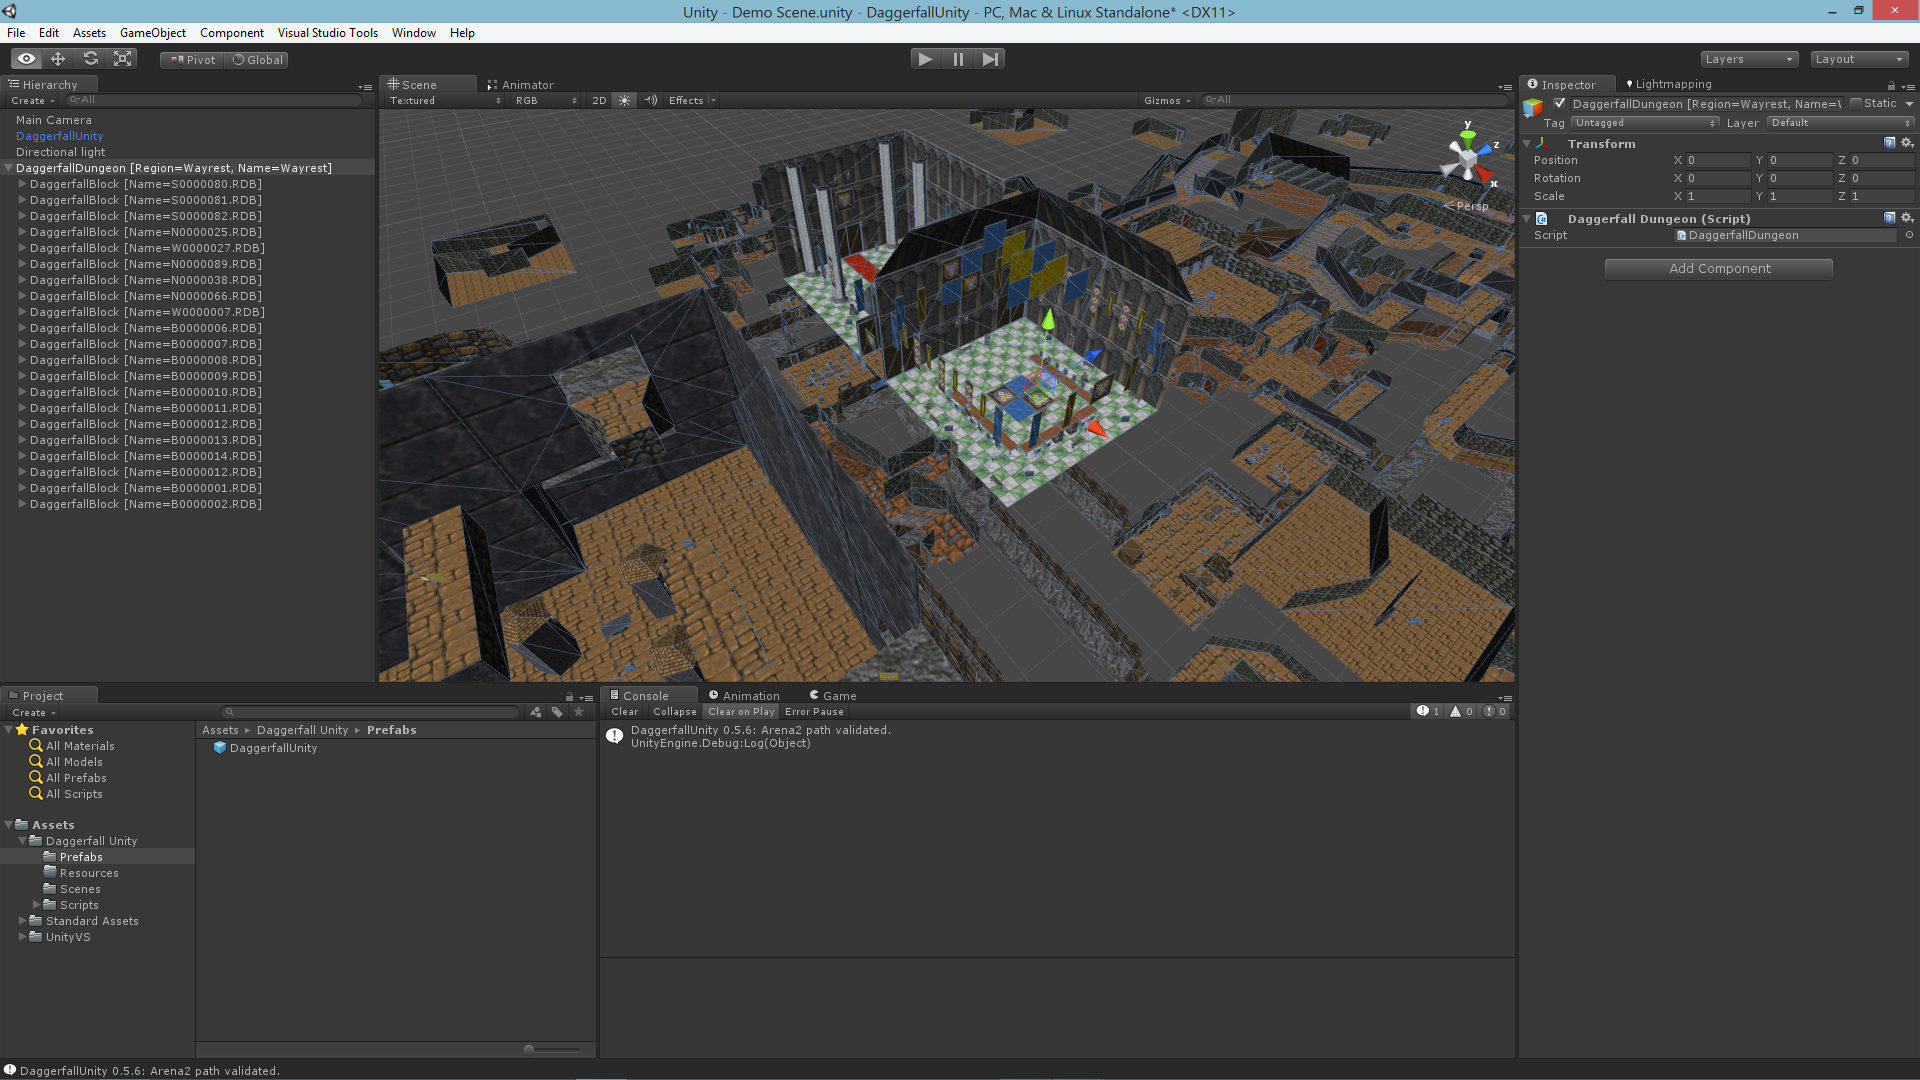Switch to the Animator tab

click(520, 85)
